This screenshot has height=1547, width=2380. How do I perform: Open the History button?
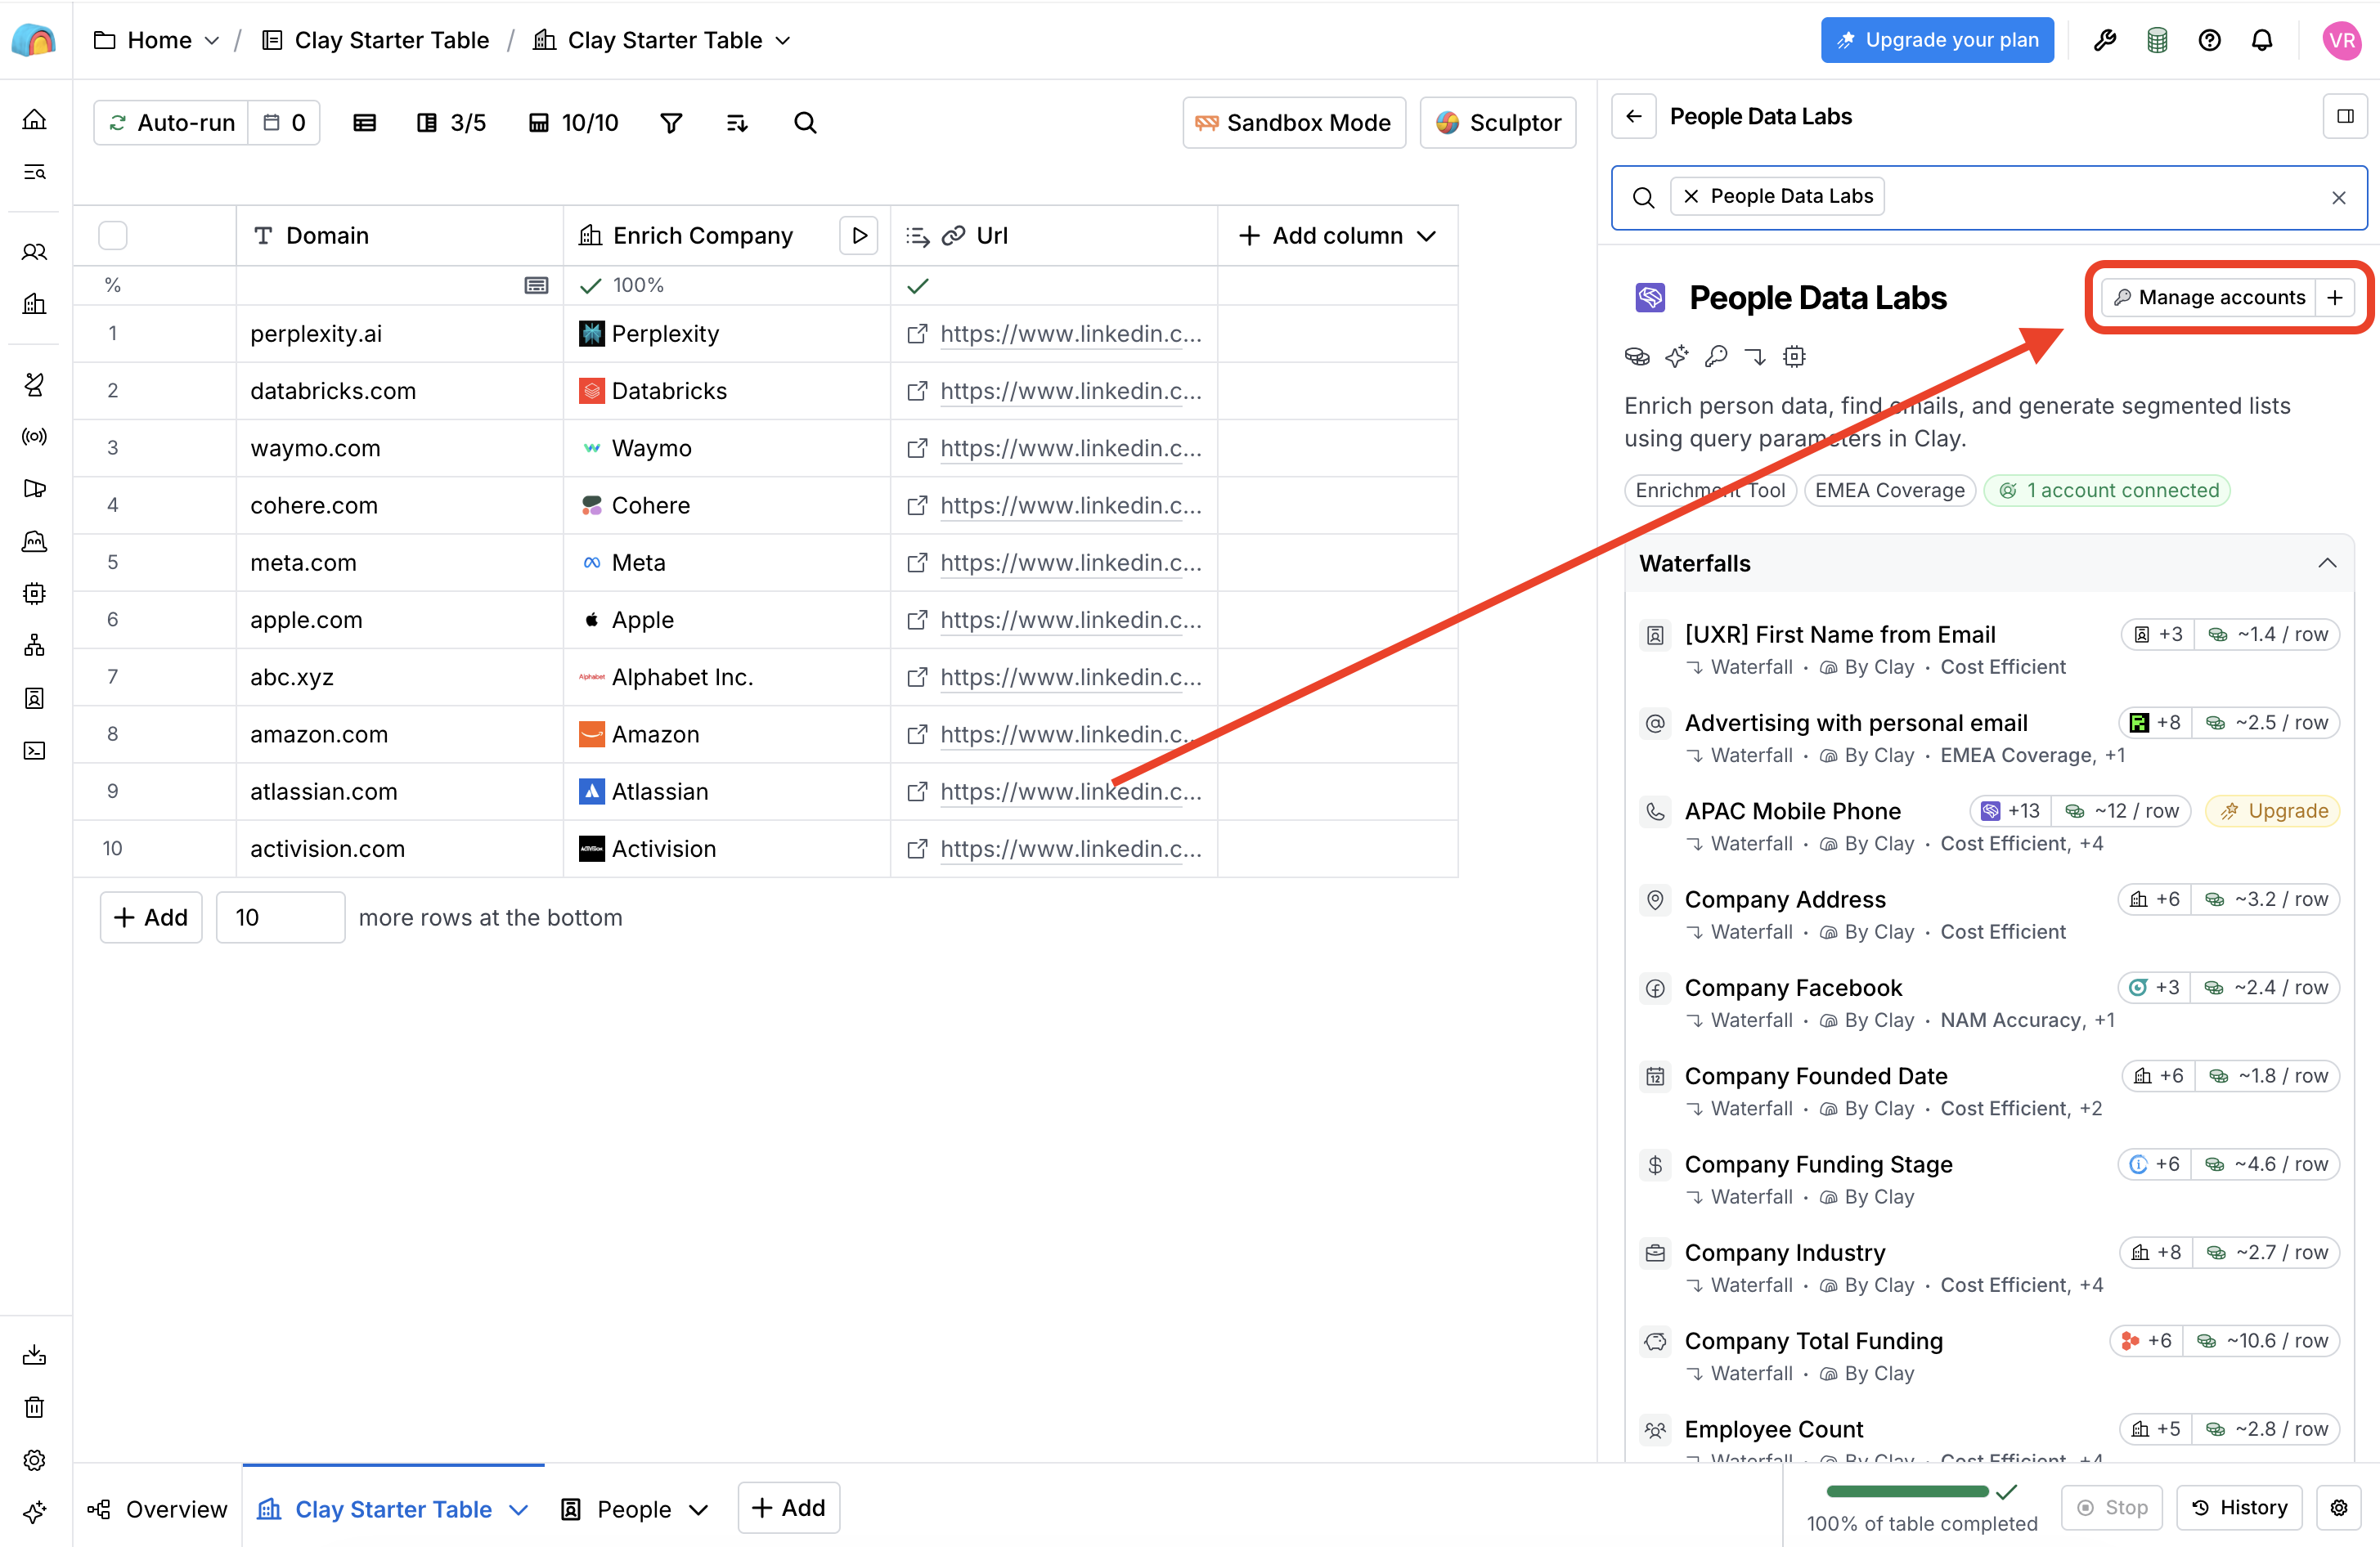click(x=2239, y=1508)
